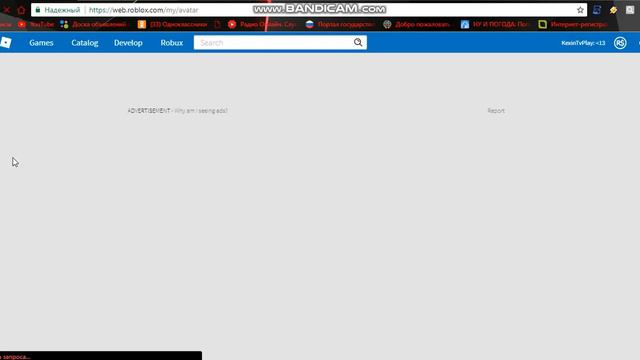Open the KevinTvPlay profile link
Screen dimensions: 640x360
[583, 43]
